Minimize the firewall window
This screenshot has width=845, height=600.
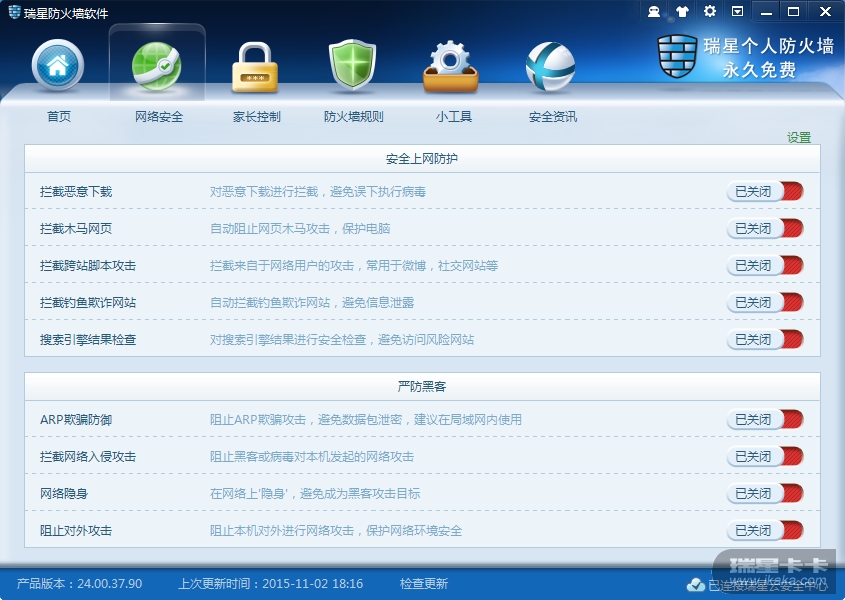tap(766, 11)
